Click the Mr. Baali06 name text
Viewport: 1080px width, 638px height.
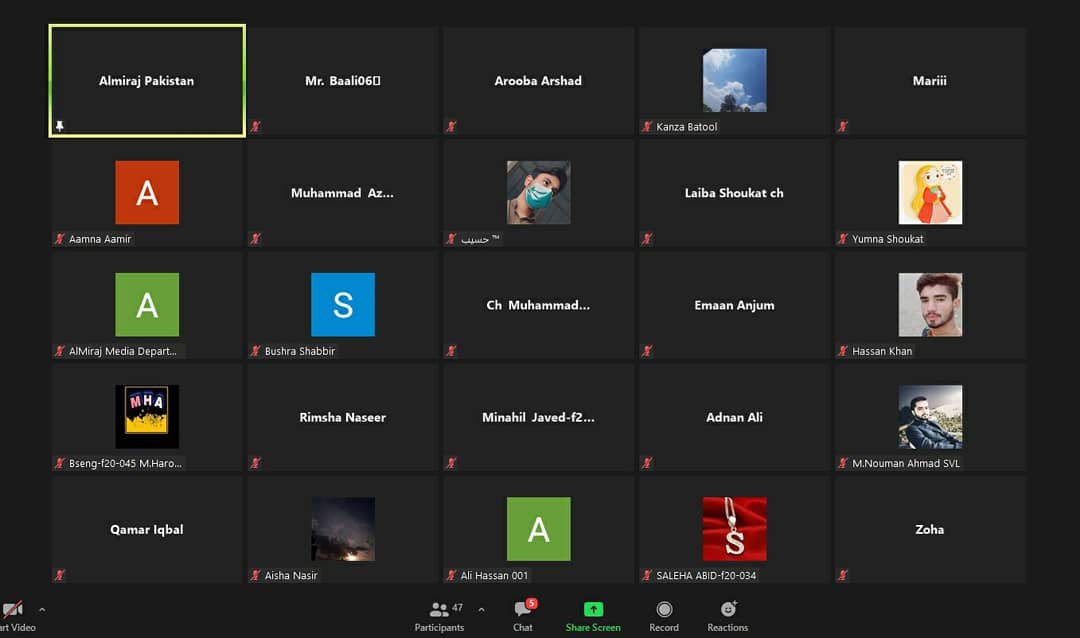coord(342,81)
